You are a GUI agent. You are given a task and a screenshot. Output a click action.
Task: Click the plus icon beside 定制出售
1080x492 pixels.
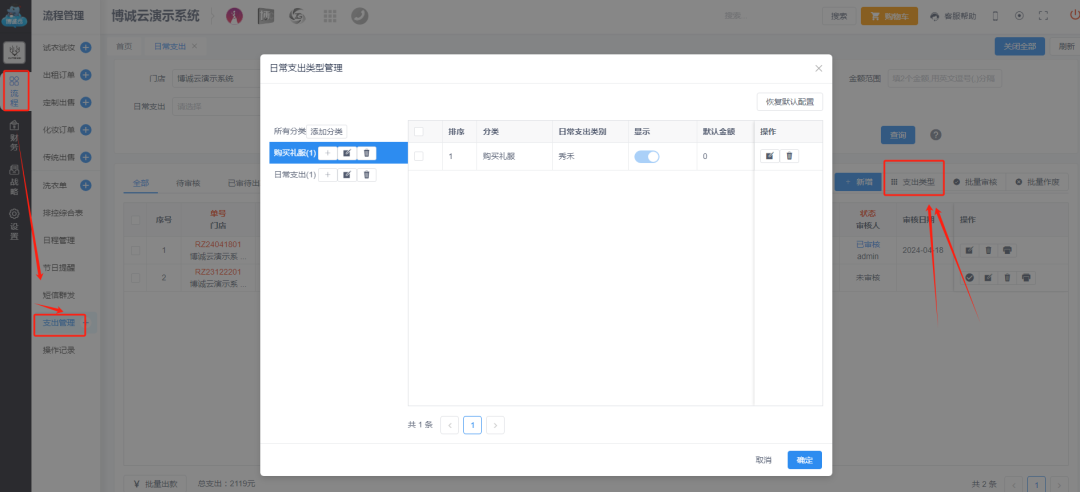(86, 103)
